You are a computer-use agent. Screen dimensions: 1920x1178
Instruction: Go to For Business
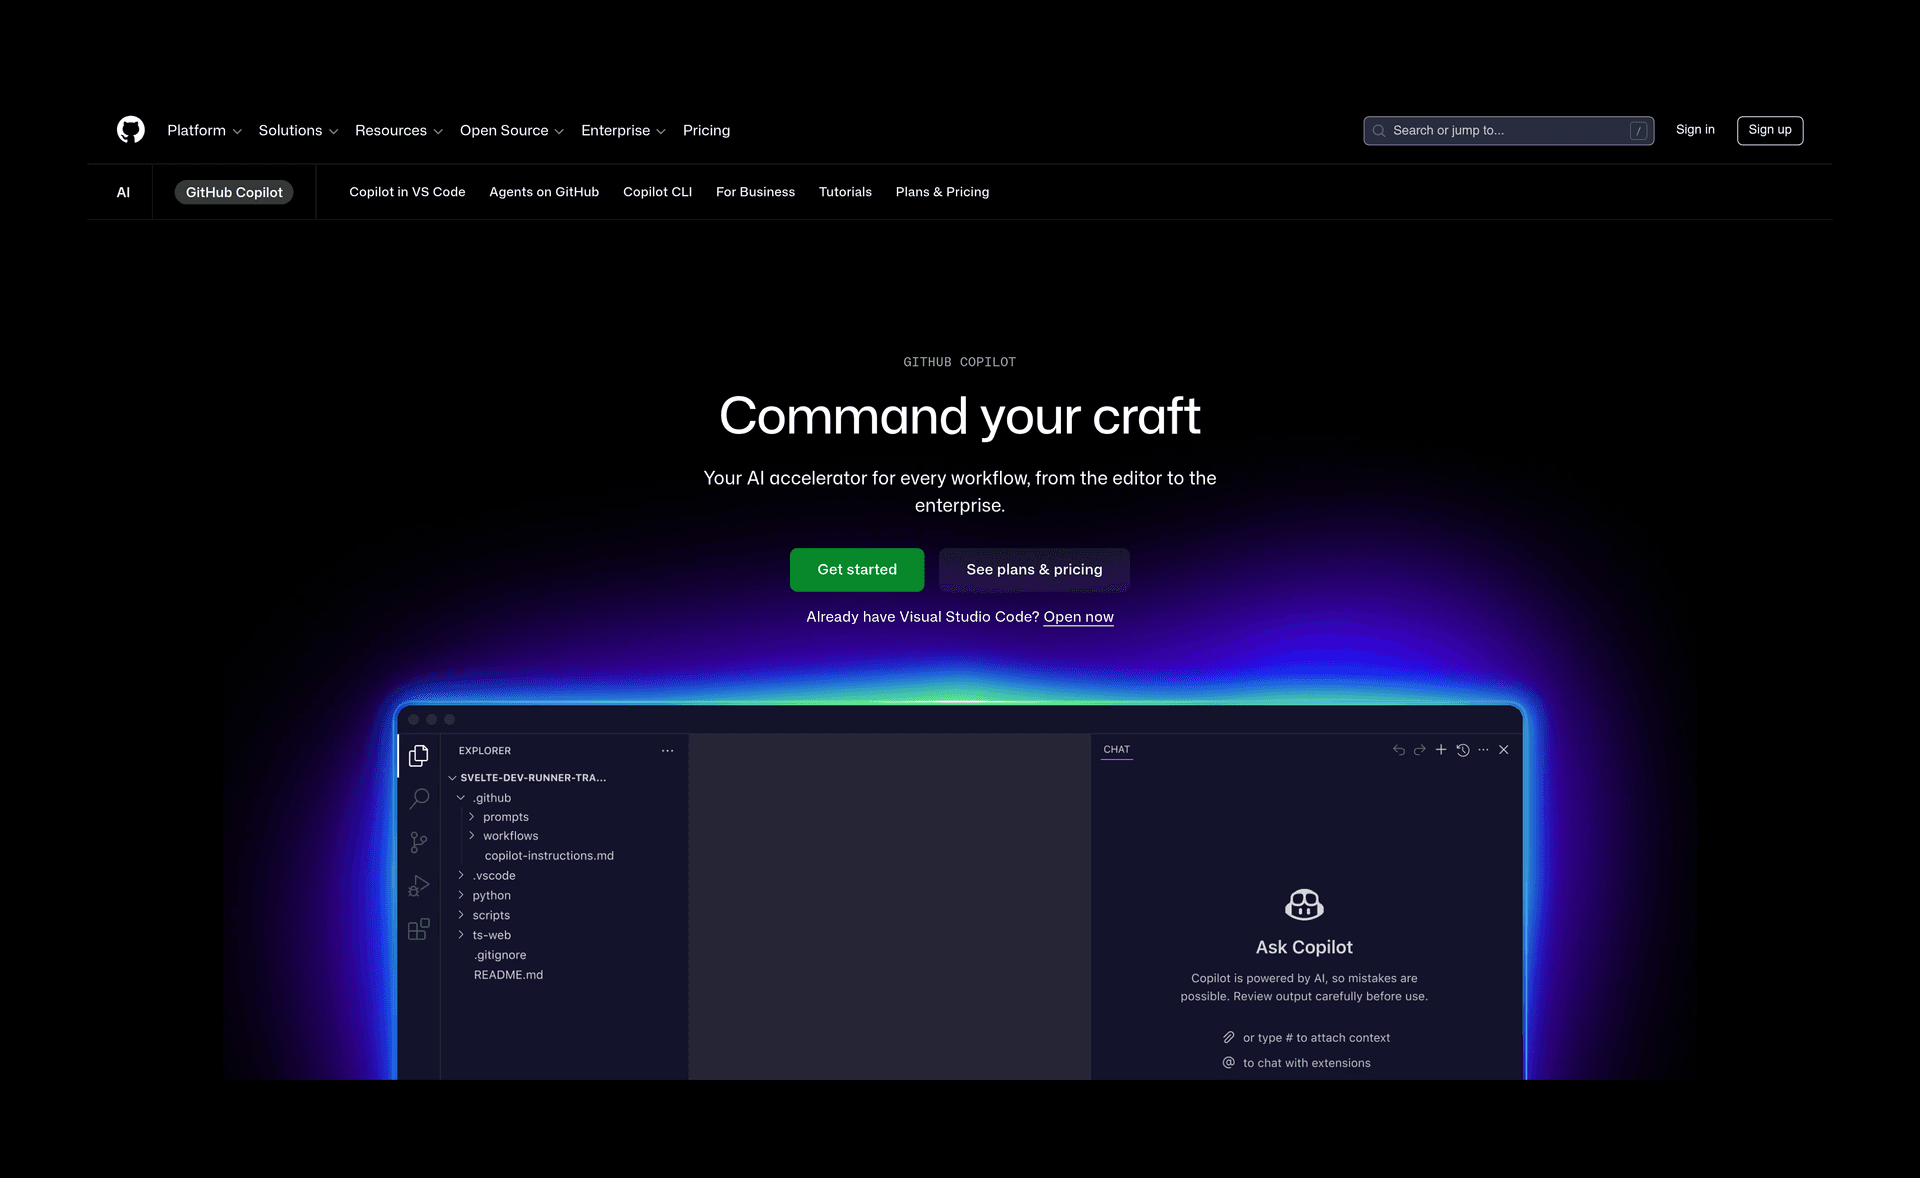click(x=755, y=192)
